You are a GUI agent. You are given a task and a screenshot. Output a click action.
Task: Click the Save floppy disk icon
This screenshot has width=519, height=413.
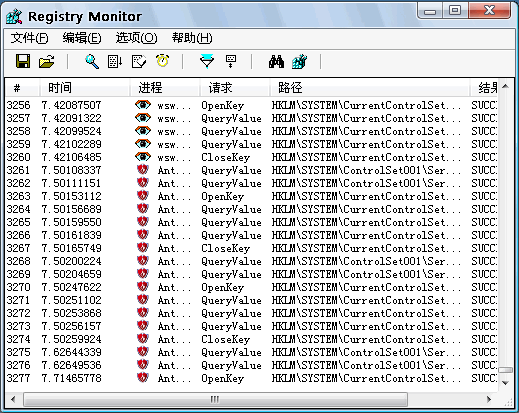[x=23, y=61]
